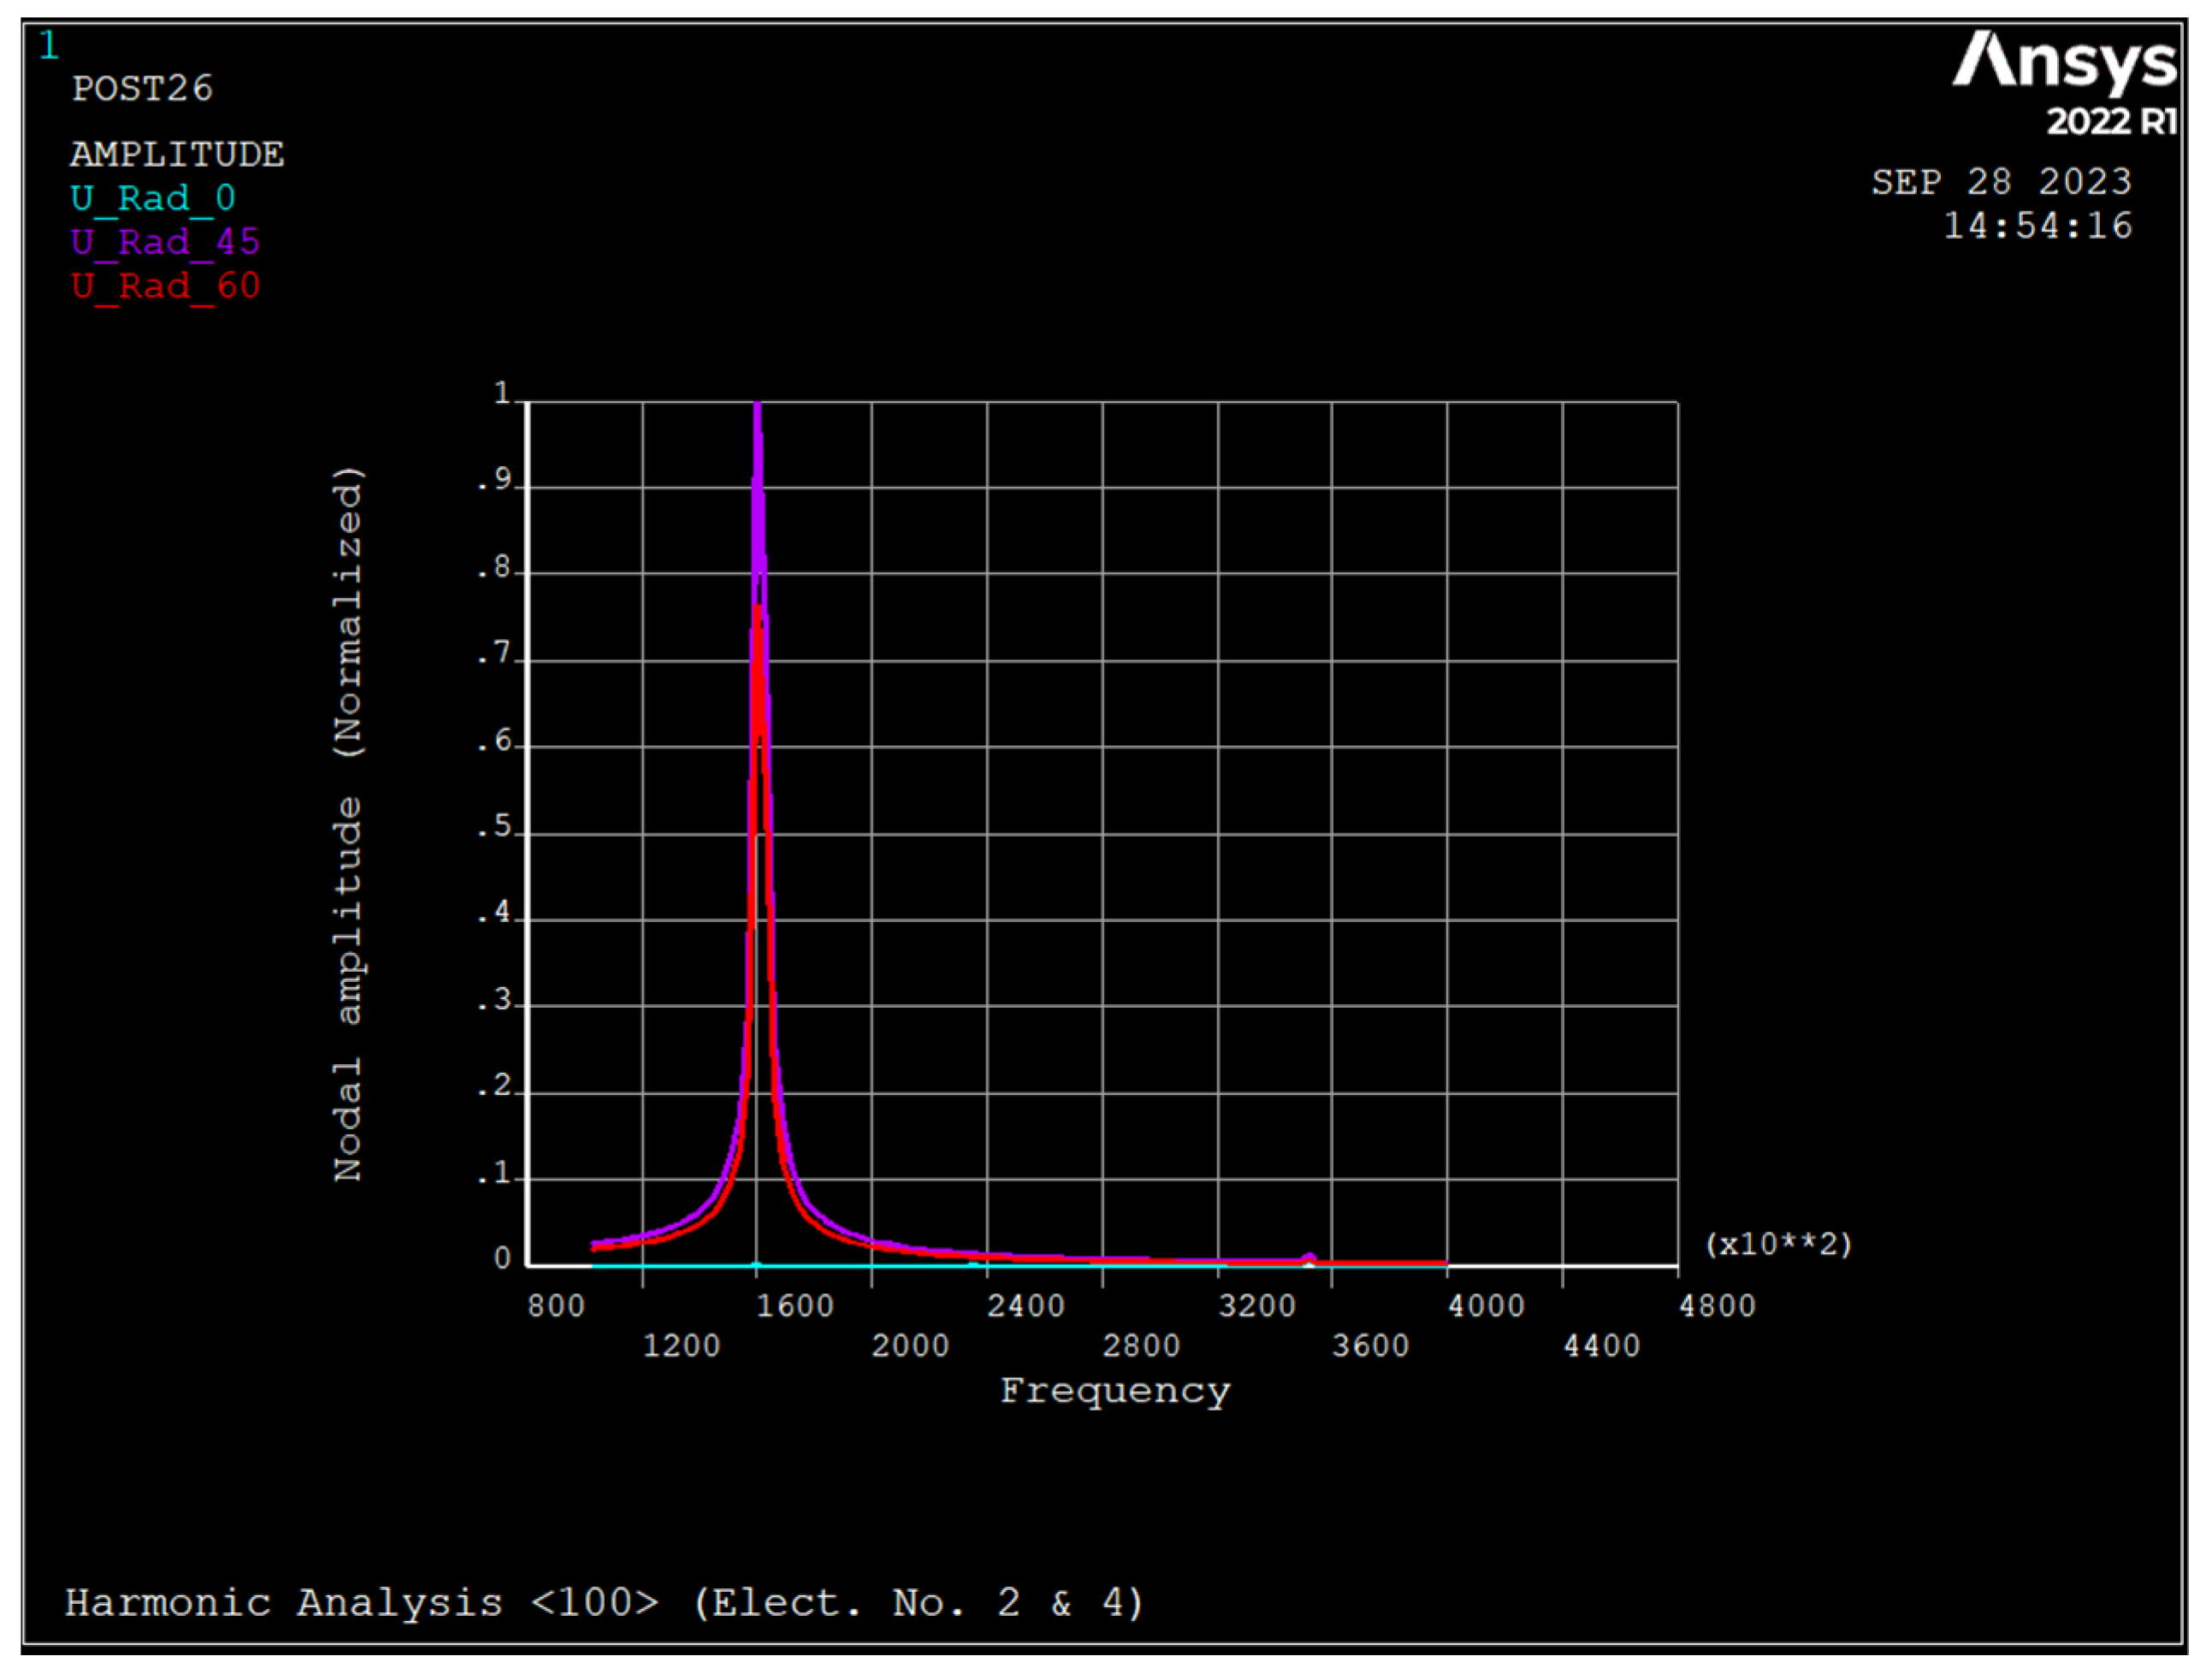Screen dimensions: 2212x1674
Task: Click the POST26 label
Action: (142, 89)
